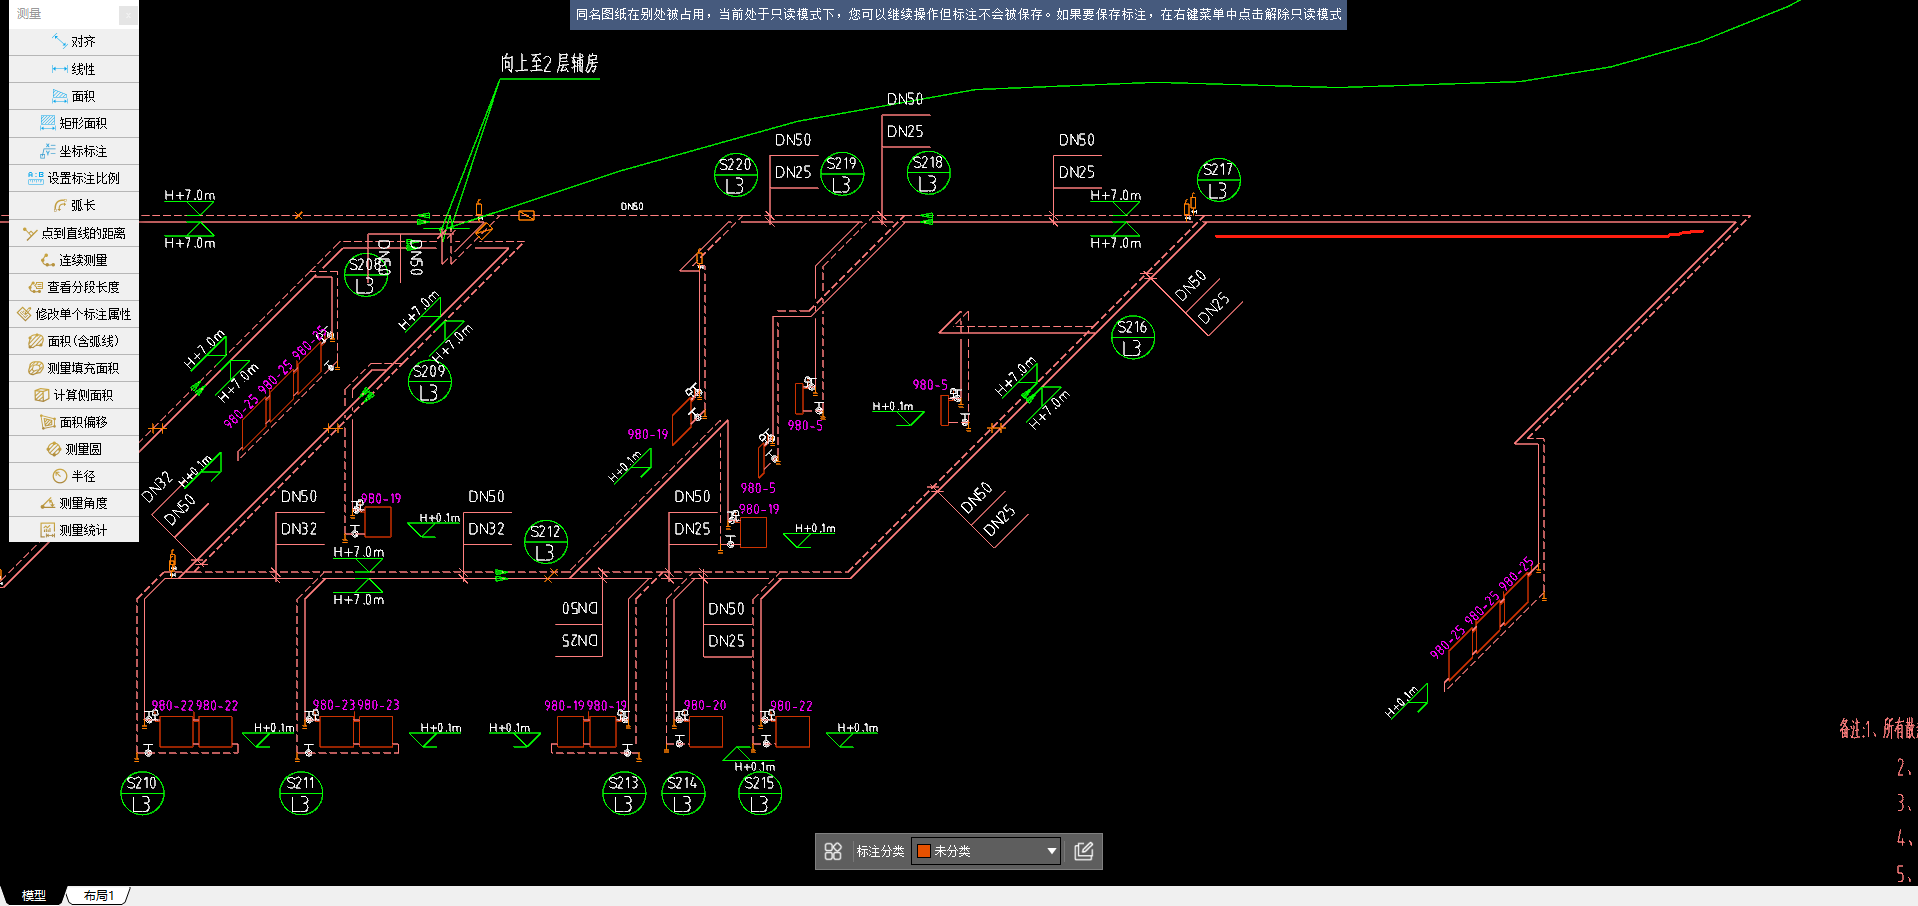Choose the 面积 area measurement tool

coord(74,96)
